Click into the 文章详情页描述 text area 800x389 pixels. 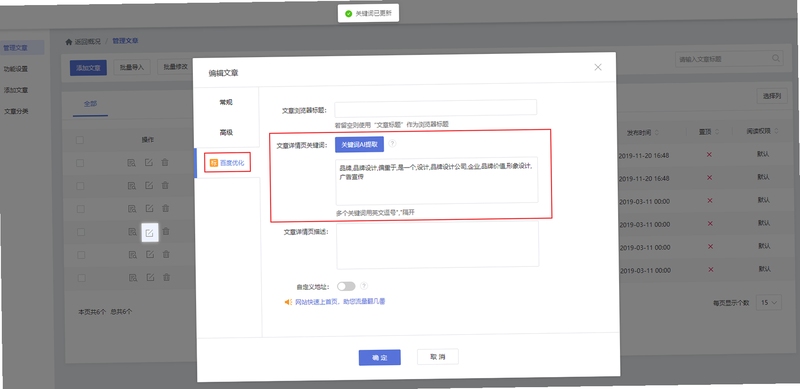437,245
